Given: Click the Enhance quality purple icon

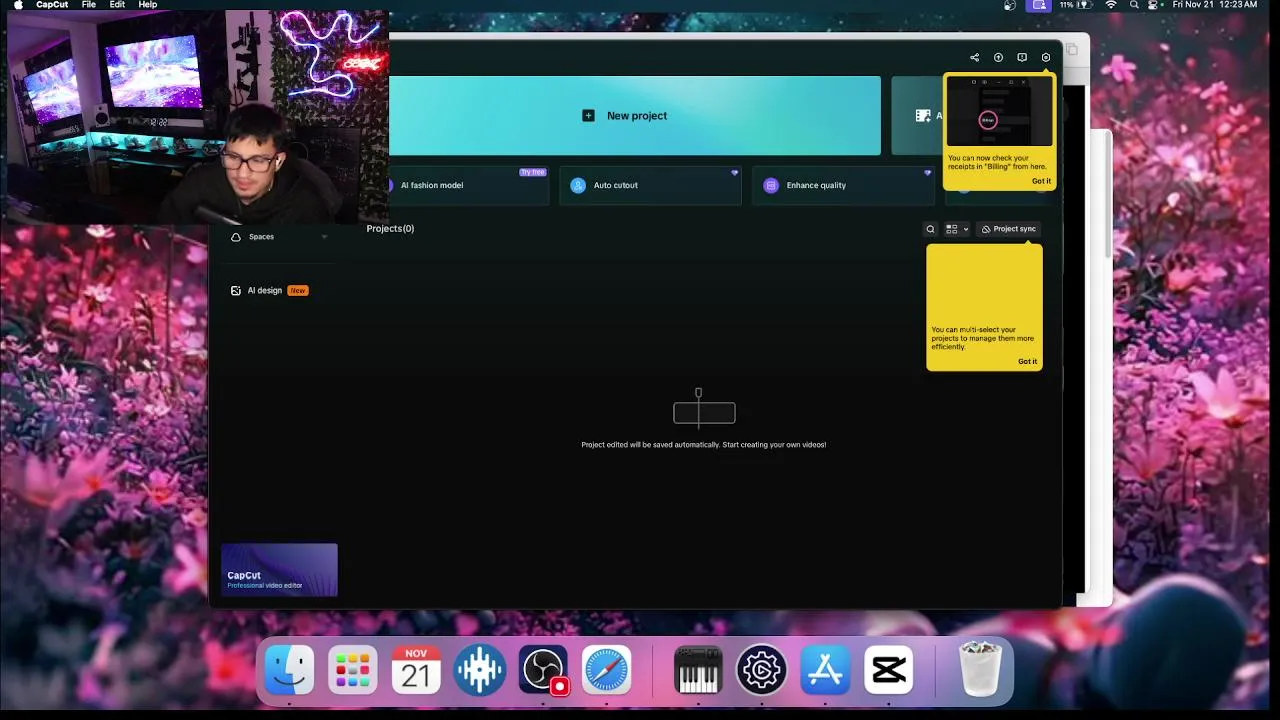Looking at the screenshot, I should [x=771, y=185].
